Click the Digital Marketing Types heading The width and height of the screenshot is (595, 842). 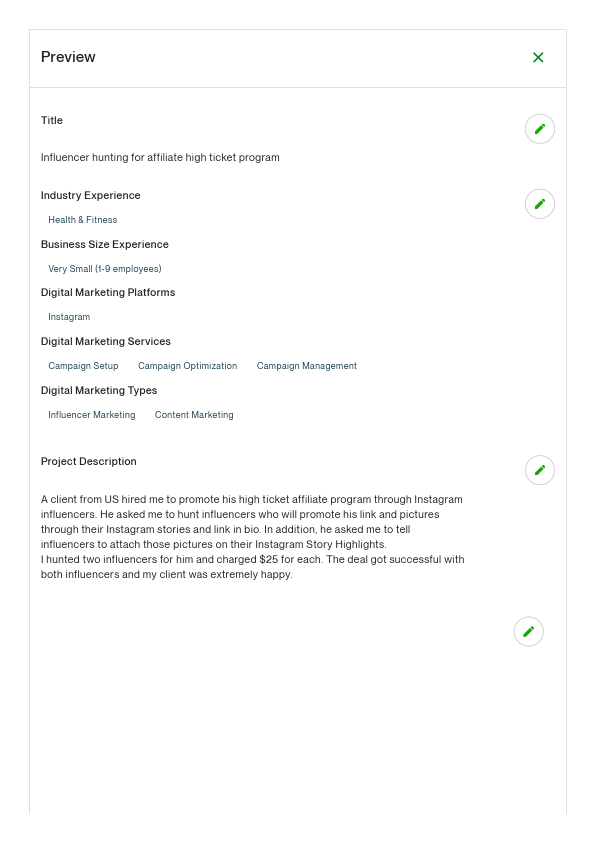point(98,390)
